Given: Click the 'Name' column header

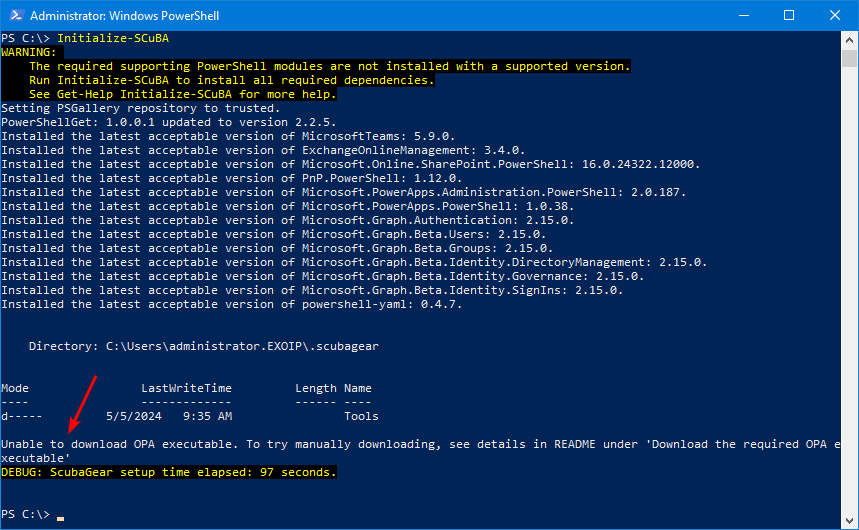Looking at the screenshot, I should coord(358,387).
